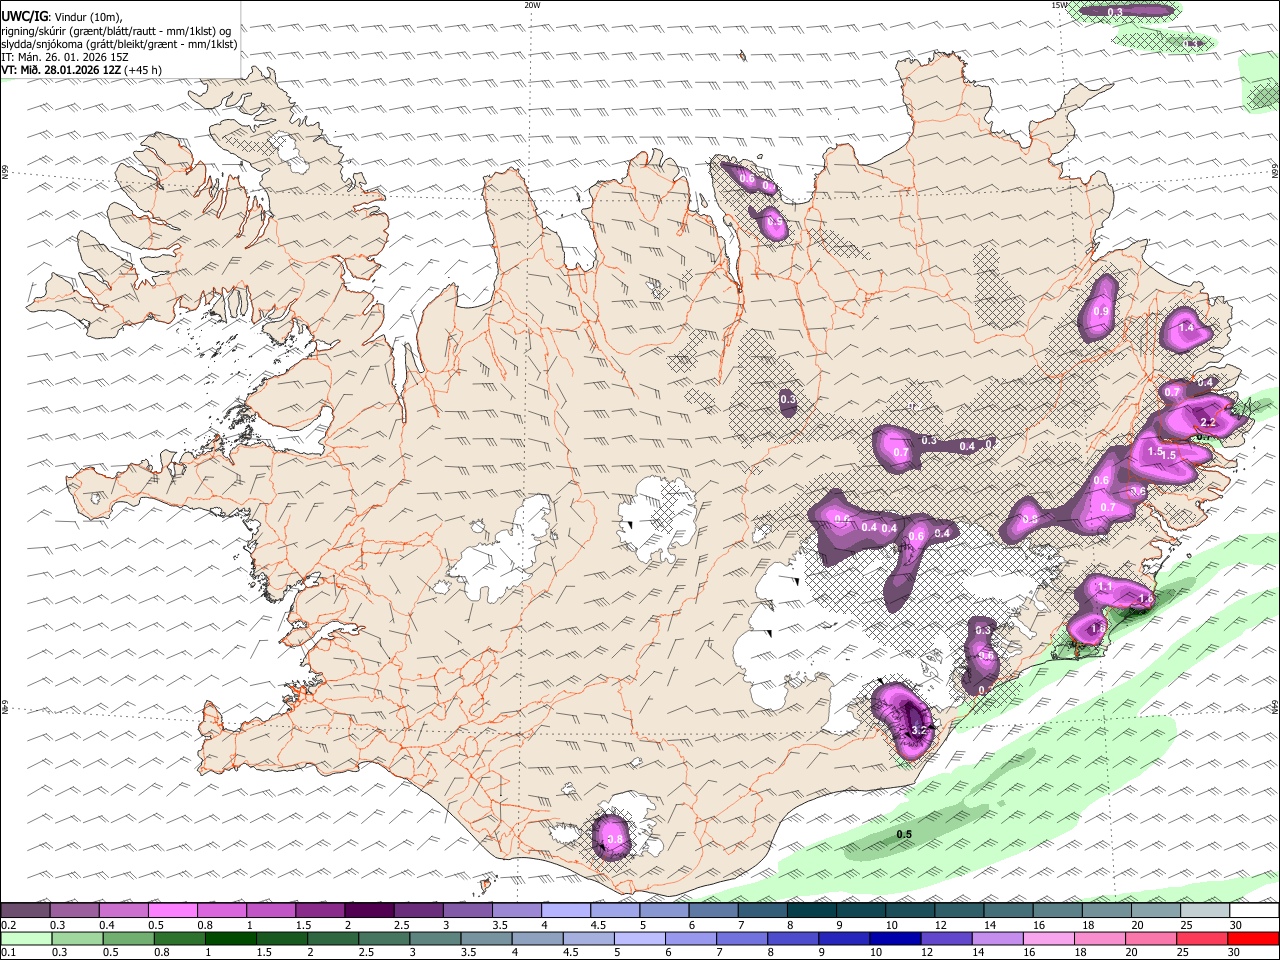Click the purple snow blob holding the 3.8 value
Screen dimensions: 1280x960
click(x=612, y=837)
